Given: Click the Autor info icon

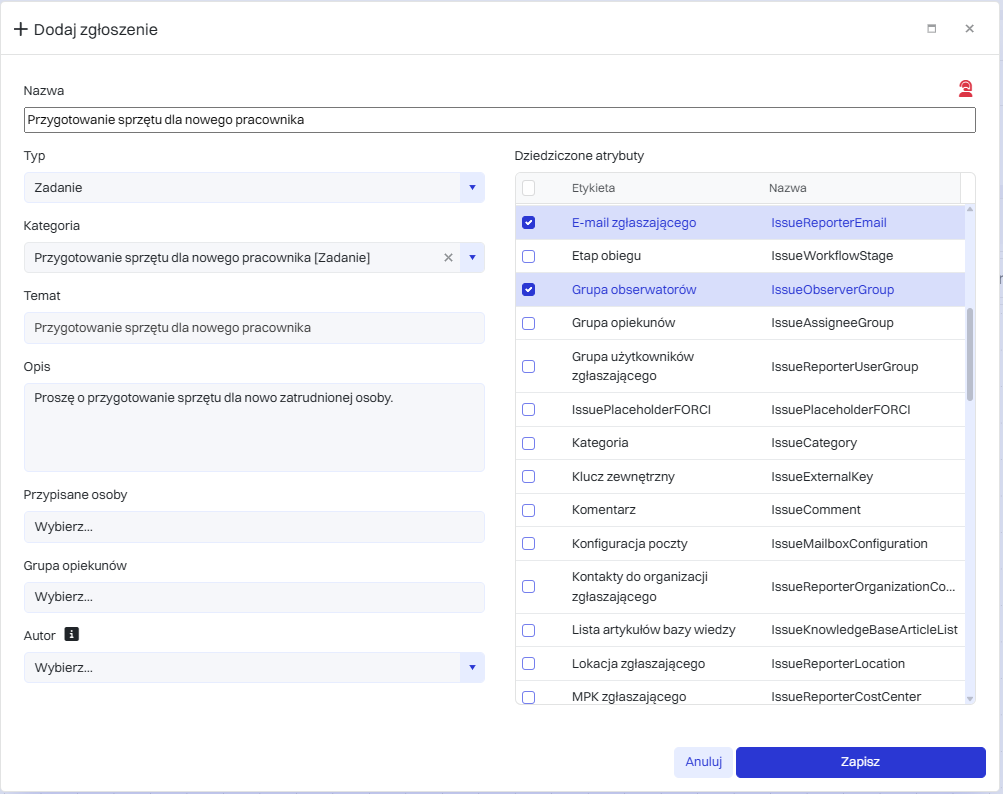Looking at the screenshot, I should (72, 634).
